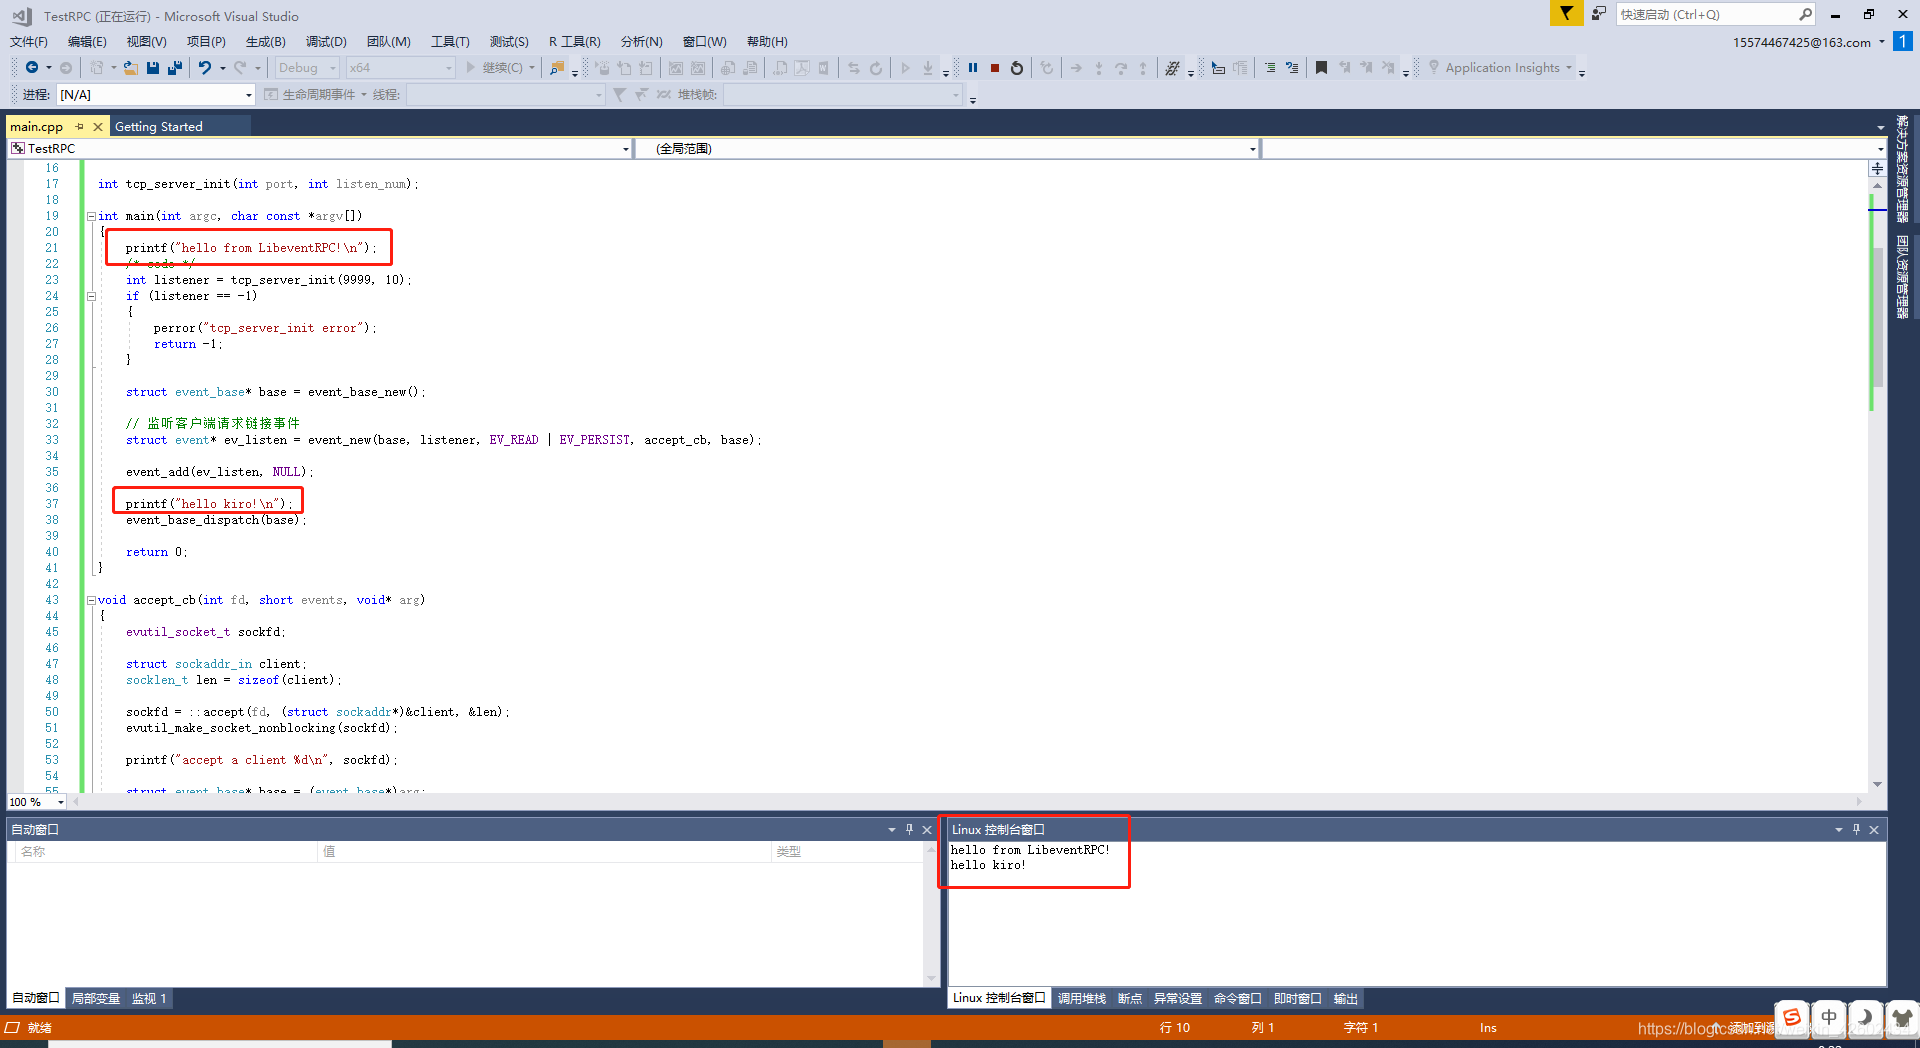
Task: Switch to the 监视 1 tab
Action: (x=149, y=999)
